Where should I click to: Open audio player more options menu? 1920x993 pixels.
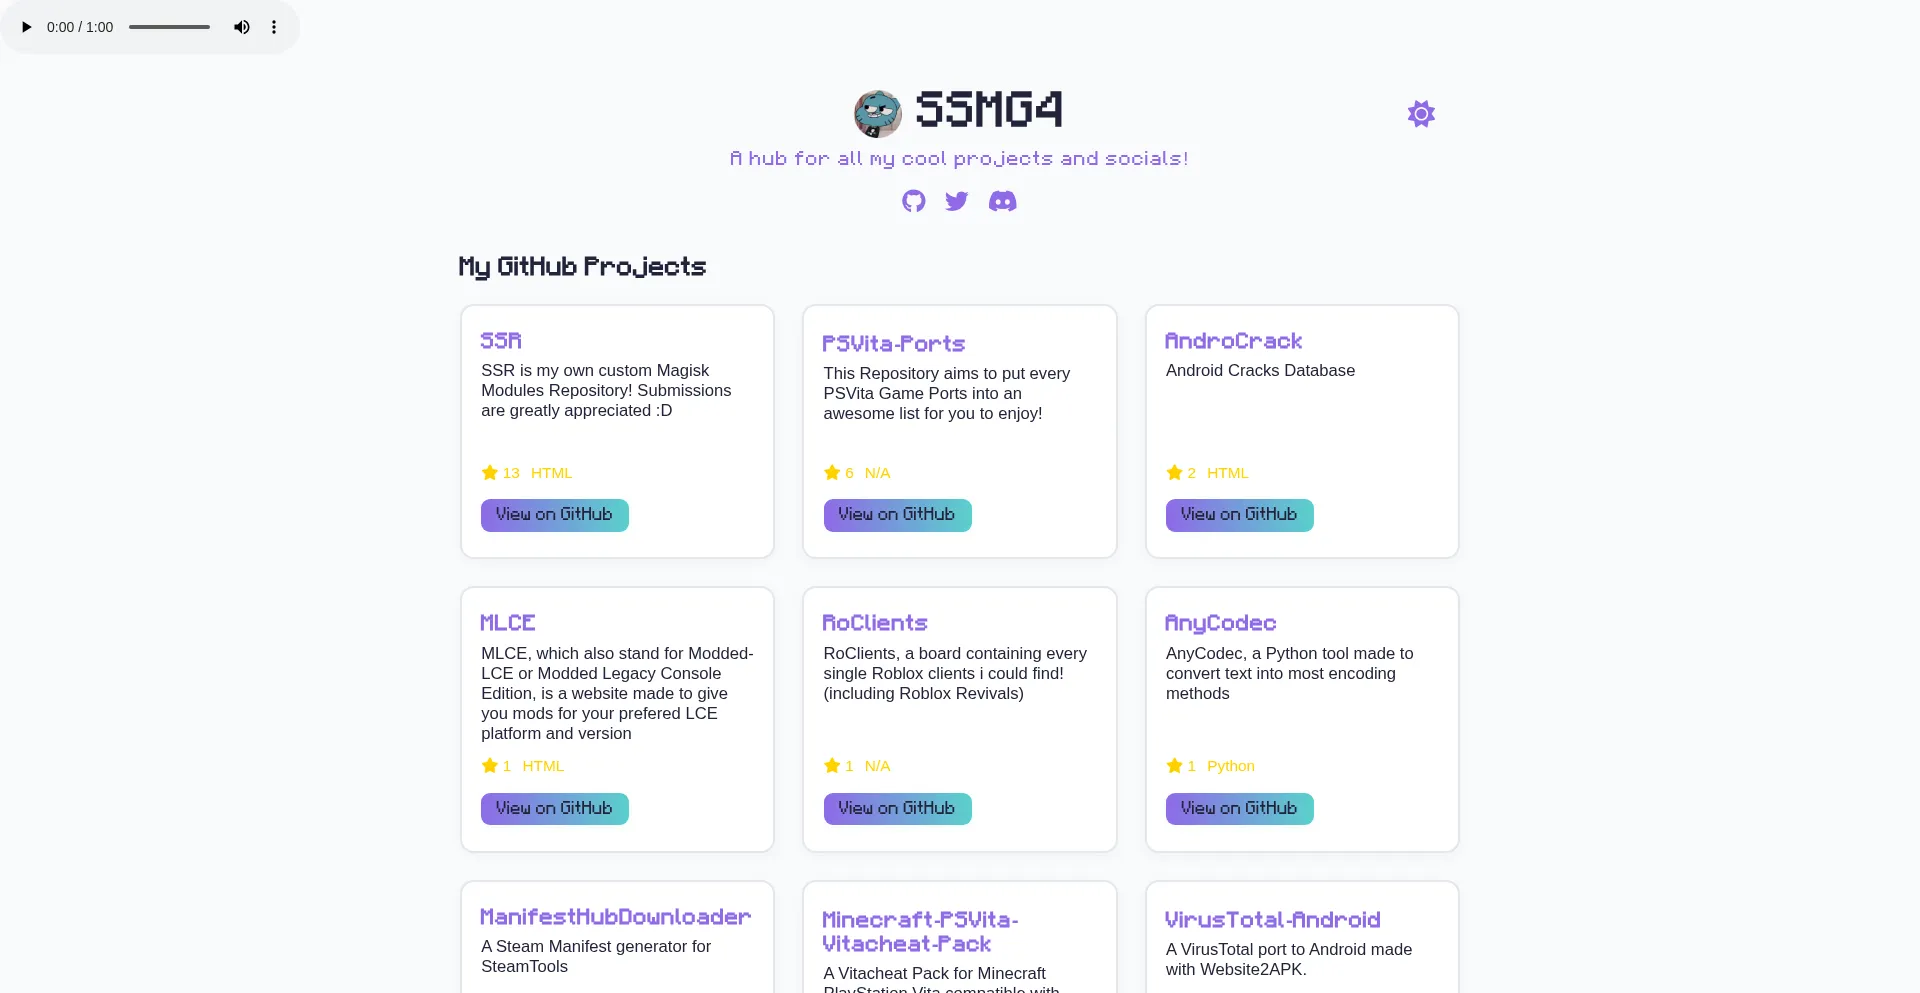click(x=274, y=27)
